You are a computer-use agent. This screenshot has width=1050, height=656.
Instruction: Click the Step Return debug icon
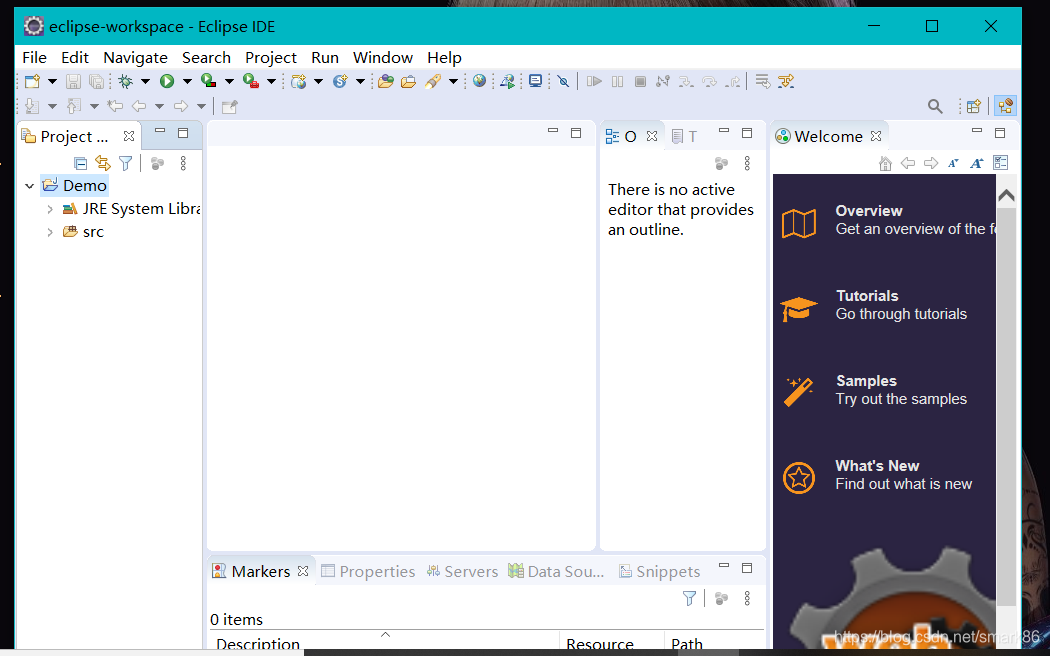tap(733, 82)
